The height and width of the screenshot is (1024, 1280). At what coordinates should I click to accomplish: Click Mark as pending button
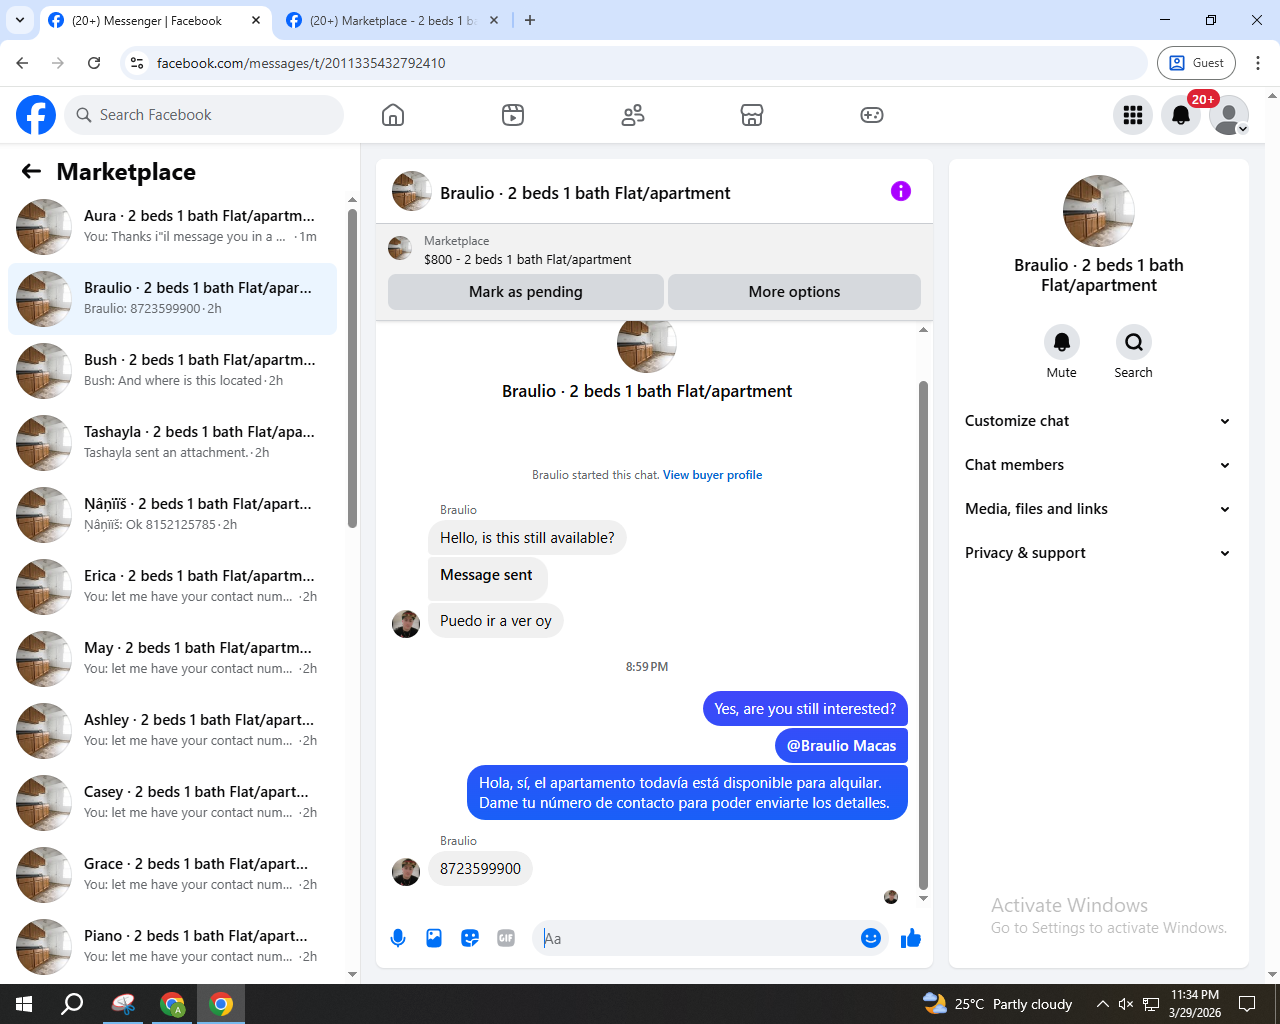click(525, 292)
